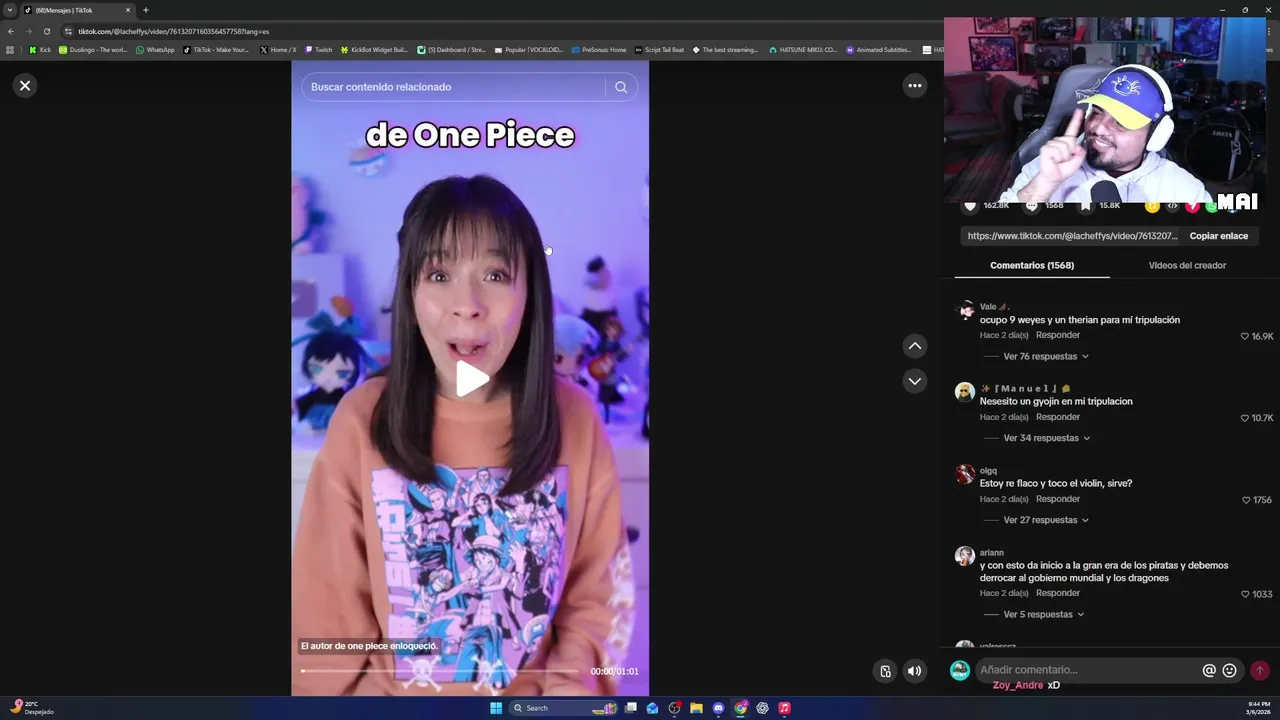Viewport: 1280px width, 720px height.
Task: Click the search magnifier in related content bar
Action: pyautogui.click(x=621, y=87)
